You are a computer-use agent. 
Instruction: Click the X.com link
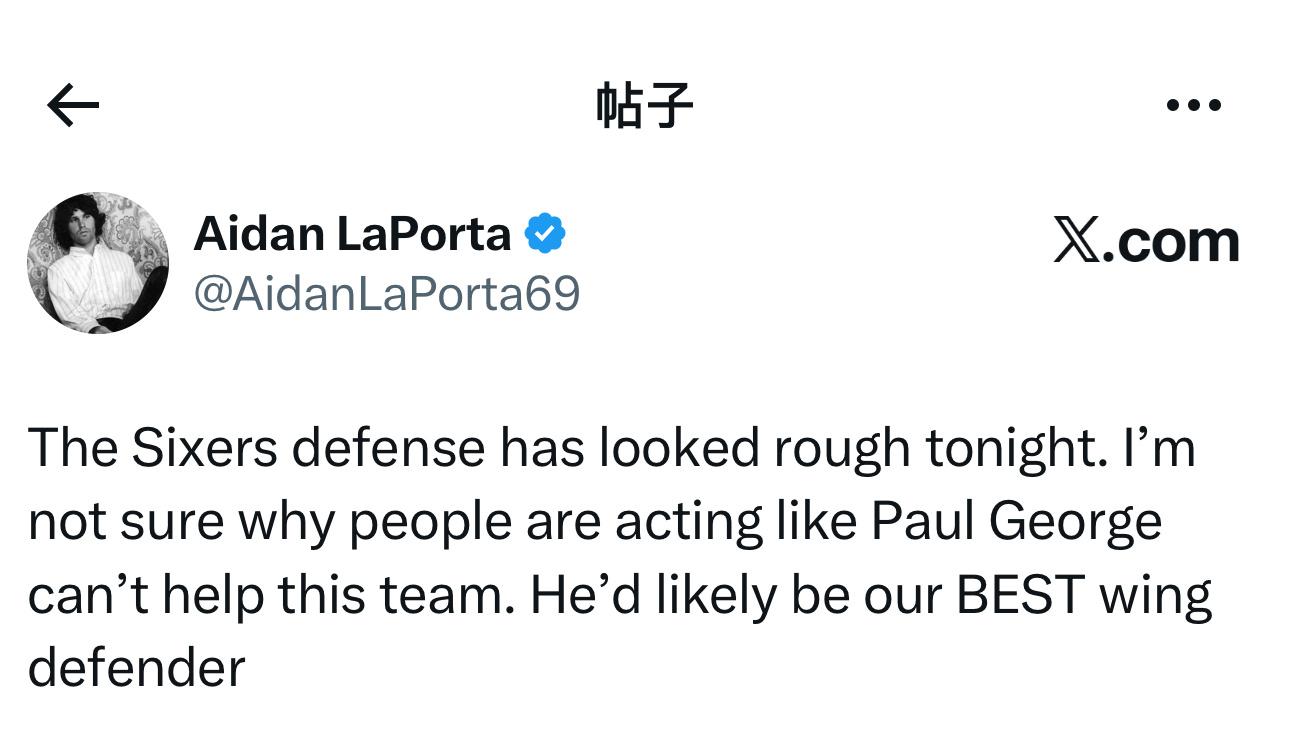pyautogui.click(x=1146, y=238)
